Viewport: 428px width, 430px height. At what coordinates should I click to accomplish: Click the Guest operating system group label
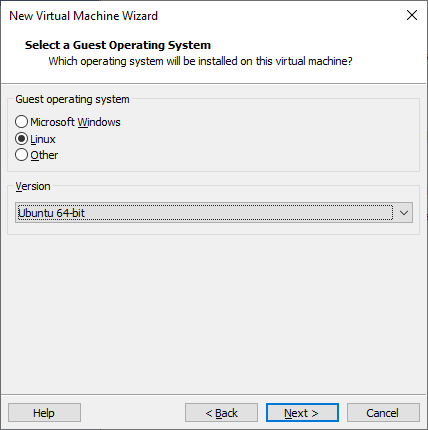coord(72,99)
